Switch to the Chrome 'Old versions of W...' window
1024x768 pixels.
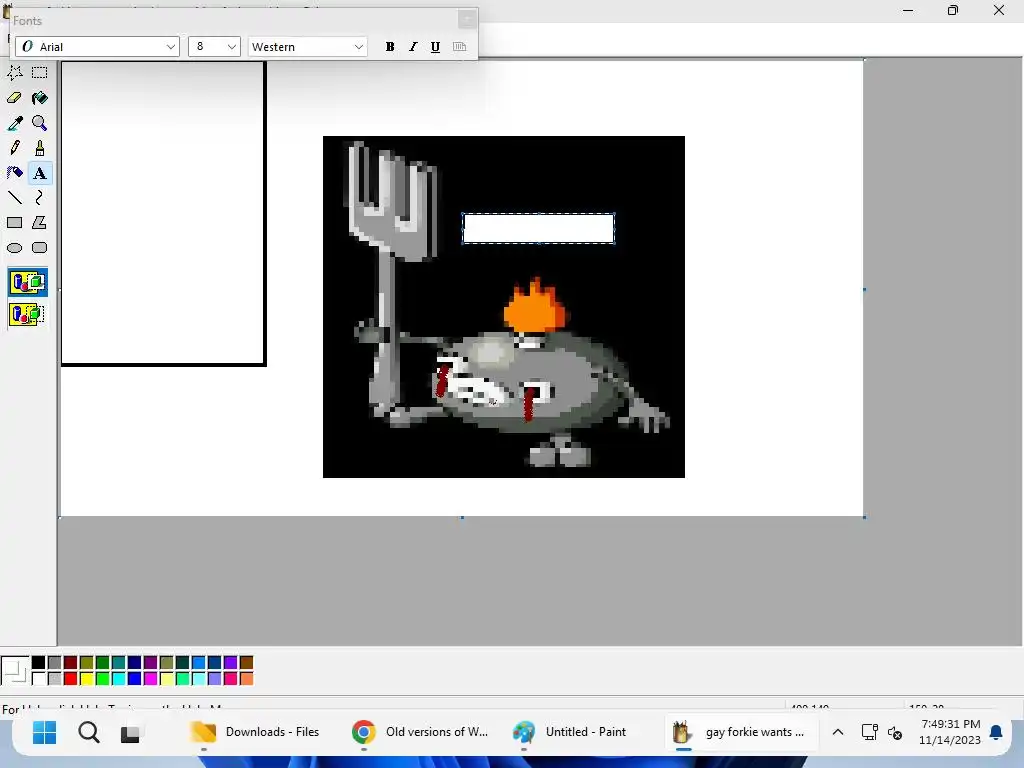pos(421,732)
